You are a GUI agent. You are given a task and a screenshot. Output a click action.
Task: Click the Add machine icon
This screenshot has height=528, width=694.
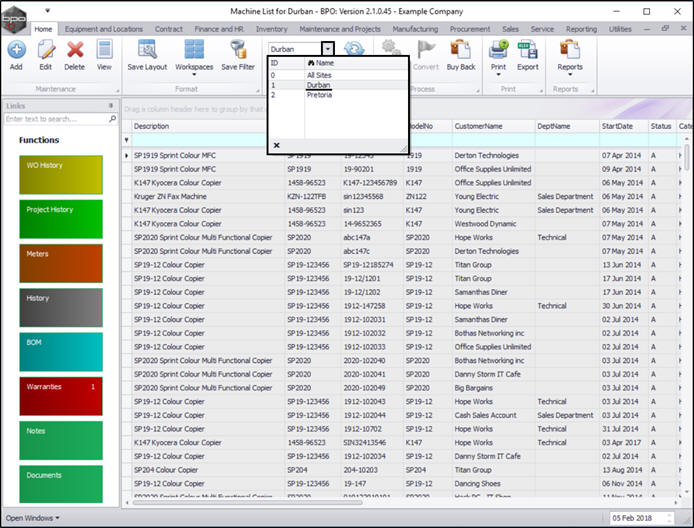16,52
